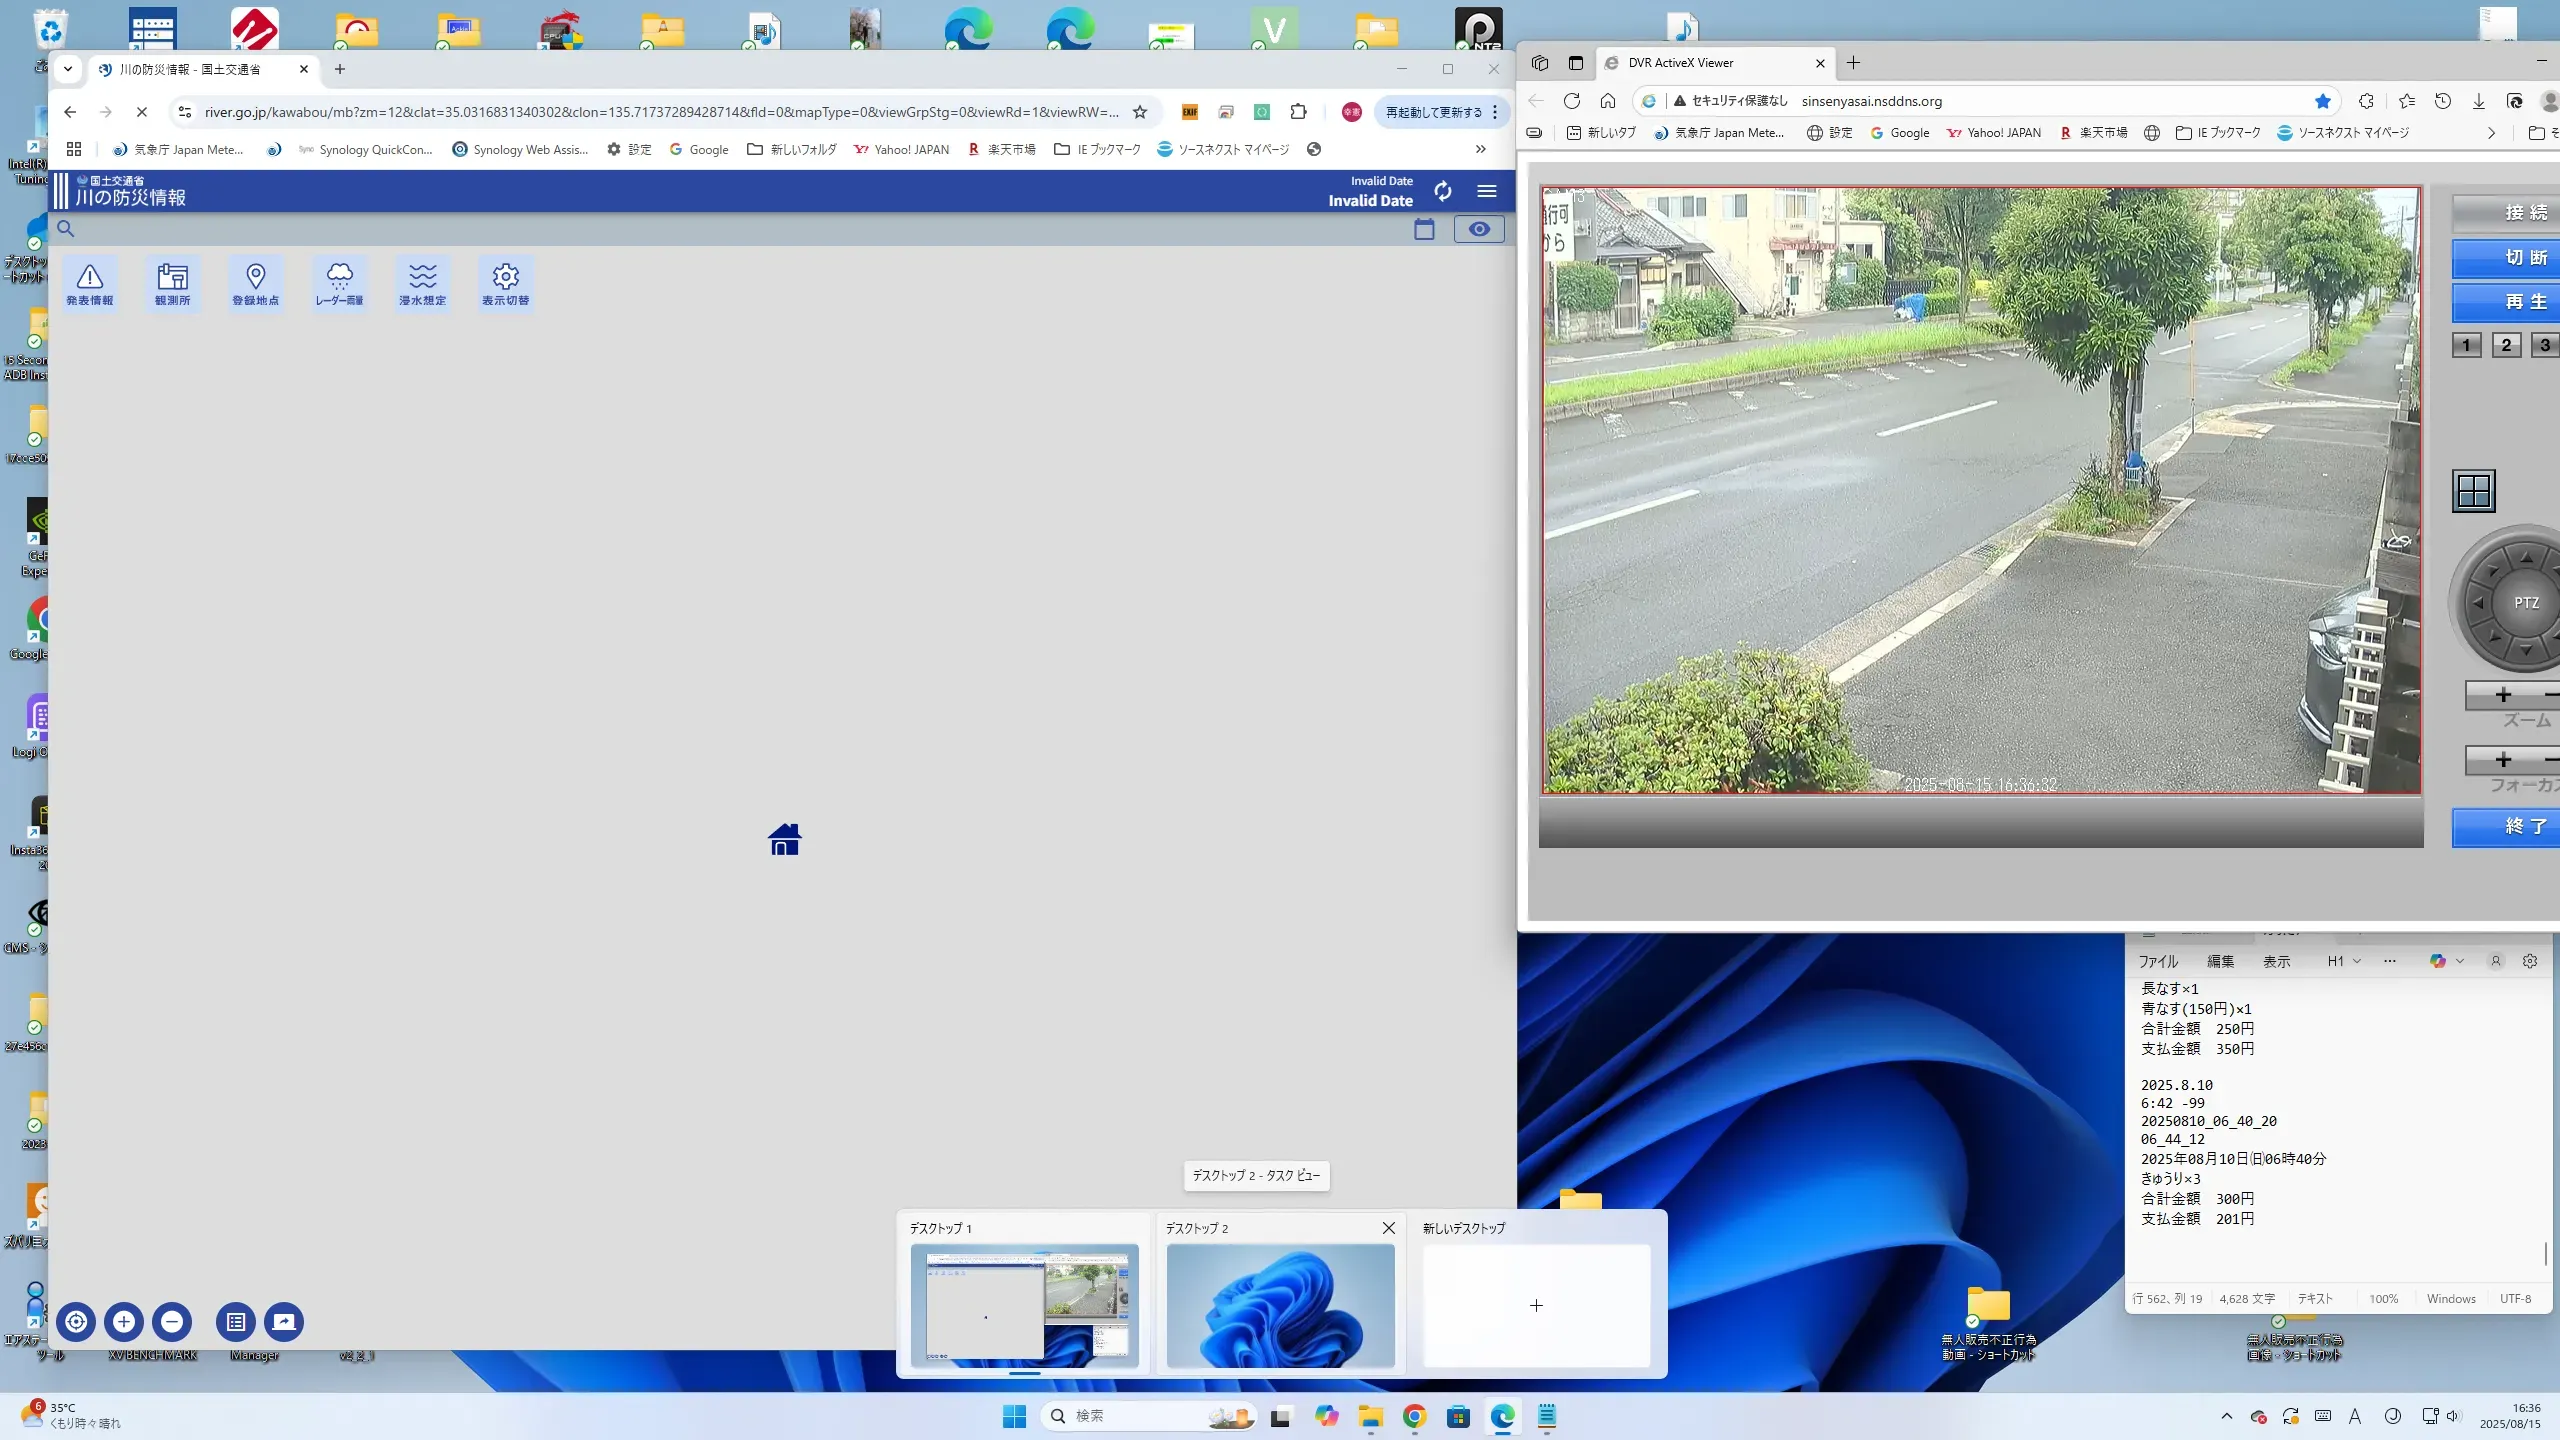Show the レーダー雨量 radar rainfall layer
Viewport: 2560px width, 1440px height.
coord(339,283)
